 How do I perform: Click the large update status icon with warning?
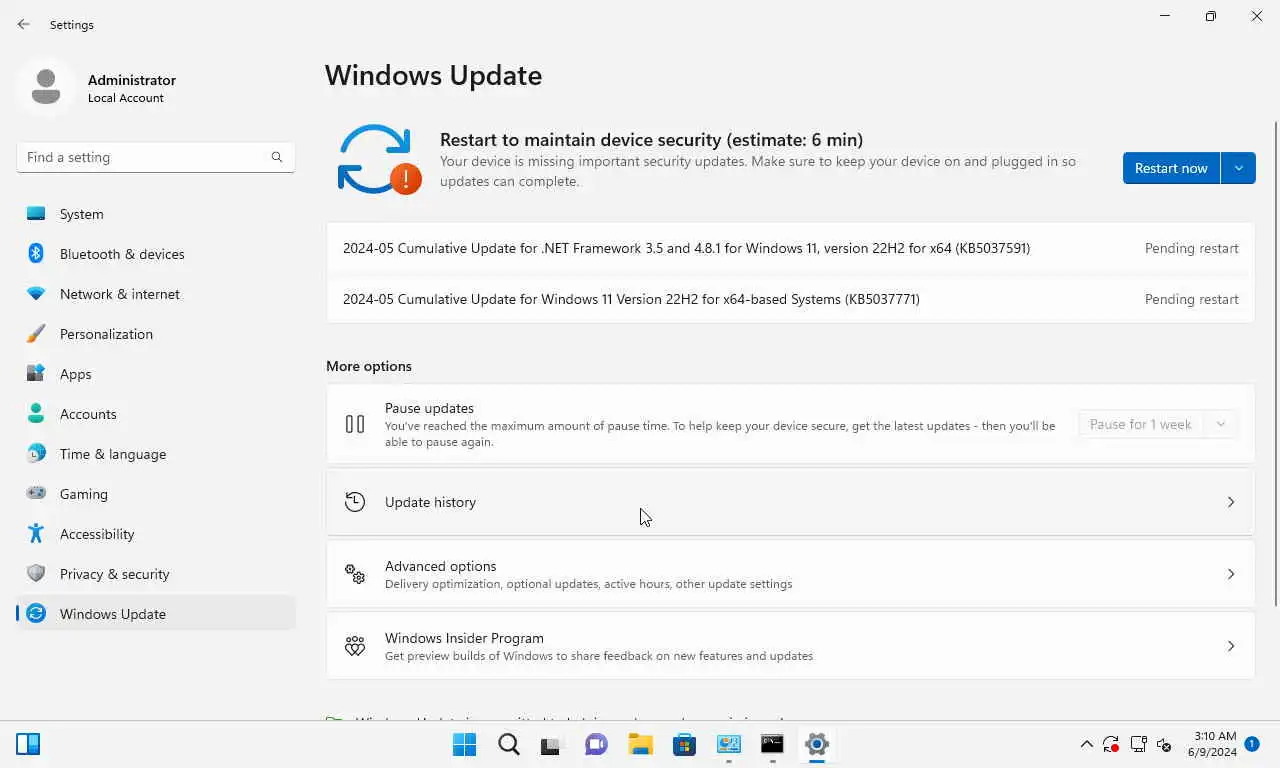coord(379,159)
